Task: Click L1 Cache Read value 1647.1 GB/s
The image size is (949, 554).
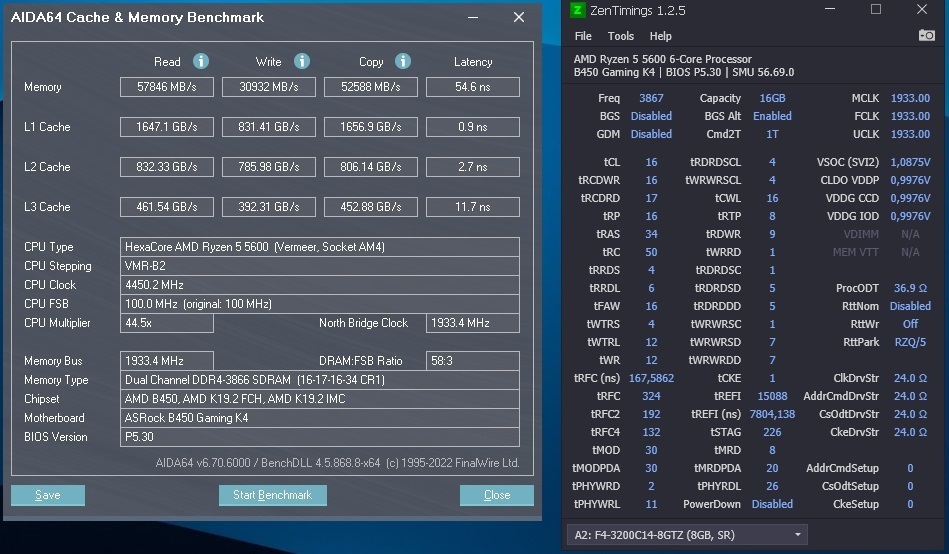Action: 166,127
